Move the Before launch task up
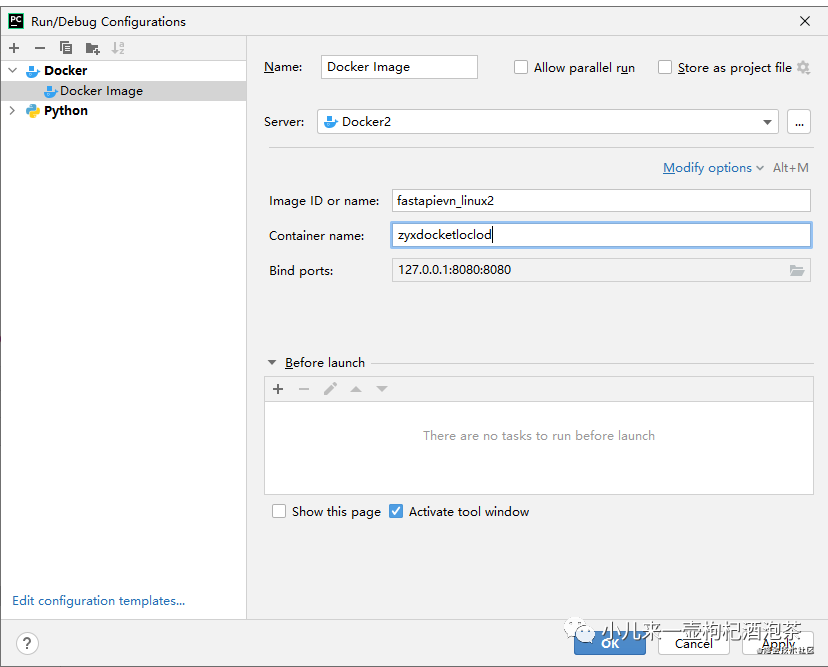The width and height of the screenshot is (828, 667). pos(356,389)
